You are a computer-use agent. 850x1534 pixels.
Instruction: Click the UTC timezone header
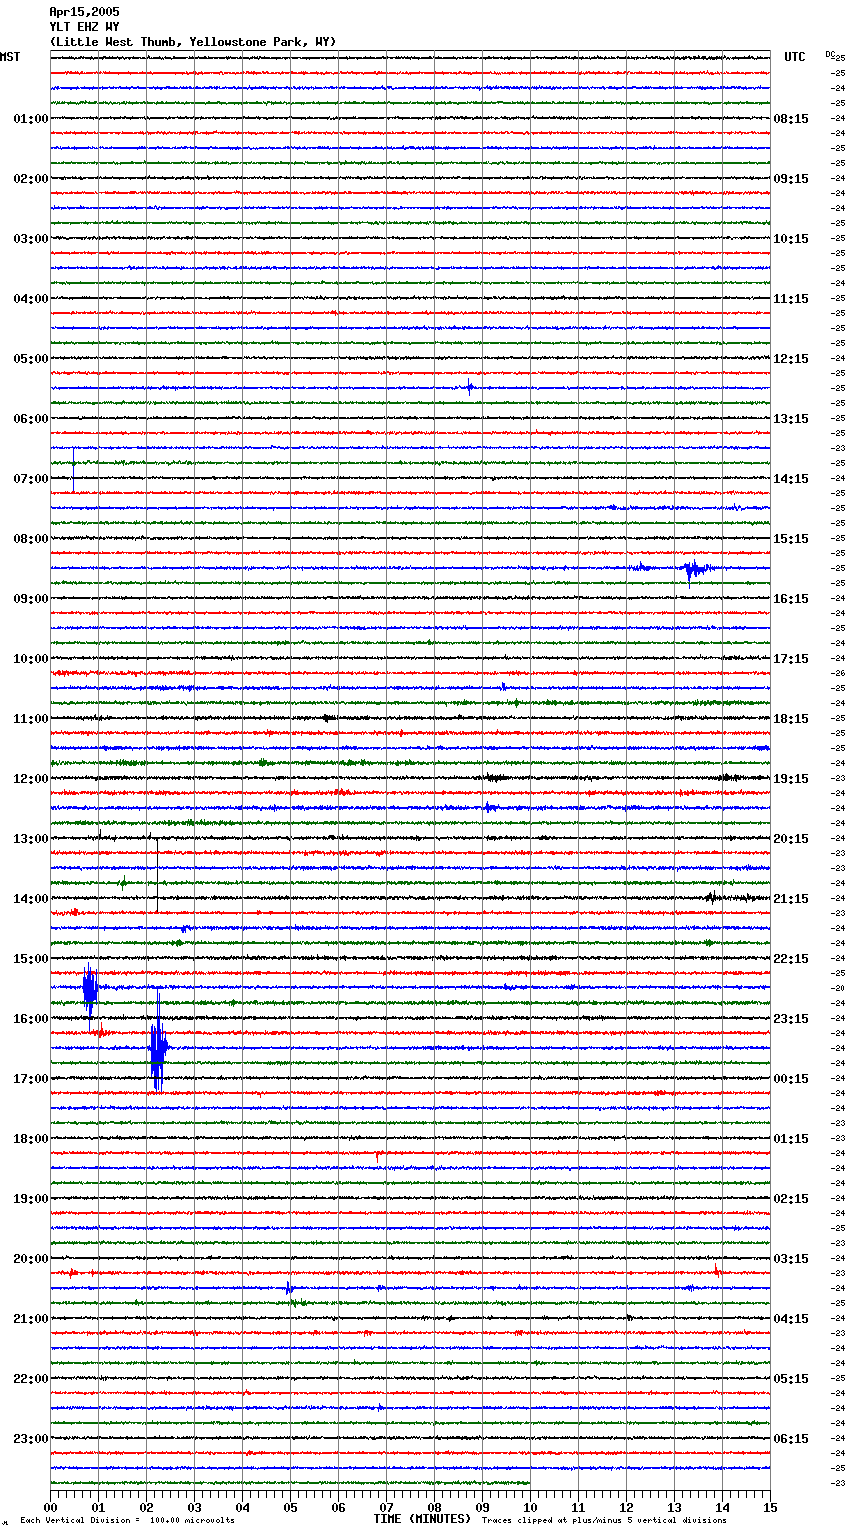pyautogui.click(x=795, y=57)
